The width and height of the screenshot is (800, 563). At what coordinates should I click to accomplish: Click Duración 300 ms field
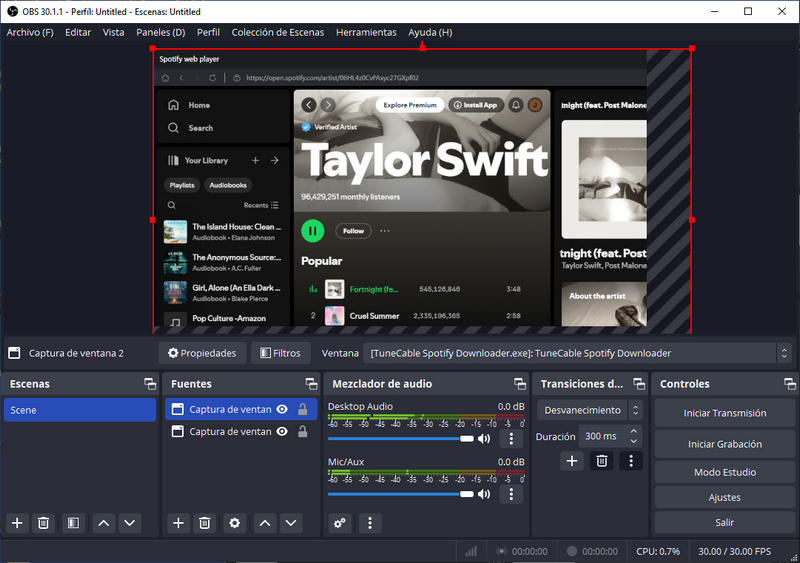click(604, 436)
